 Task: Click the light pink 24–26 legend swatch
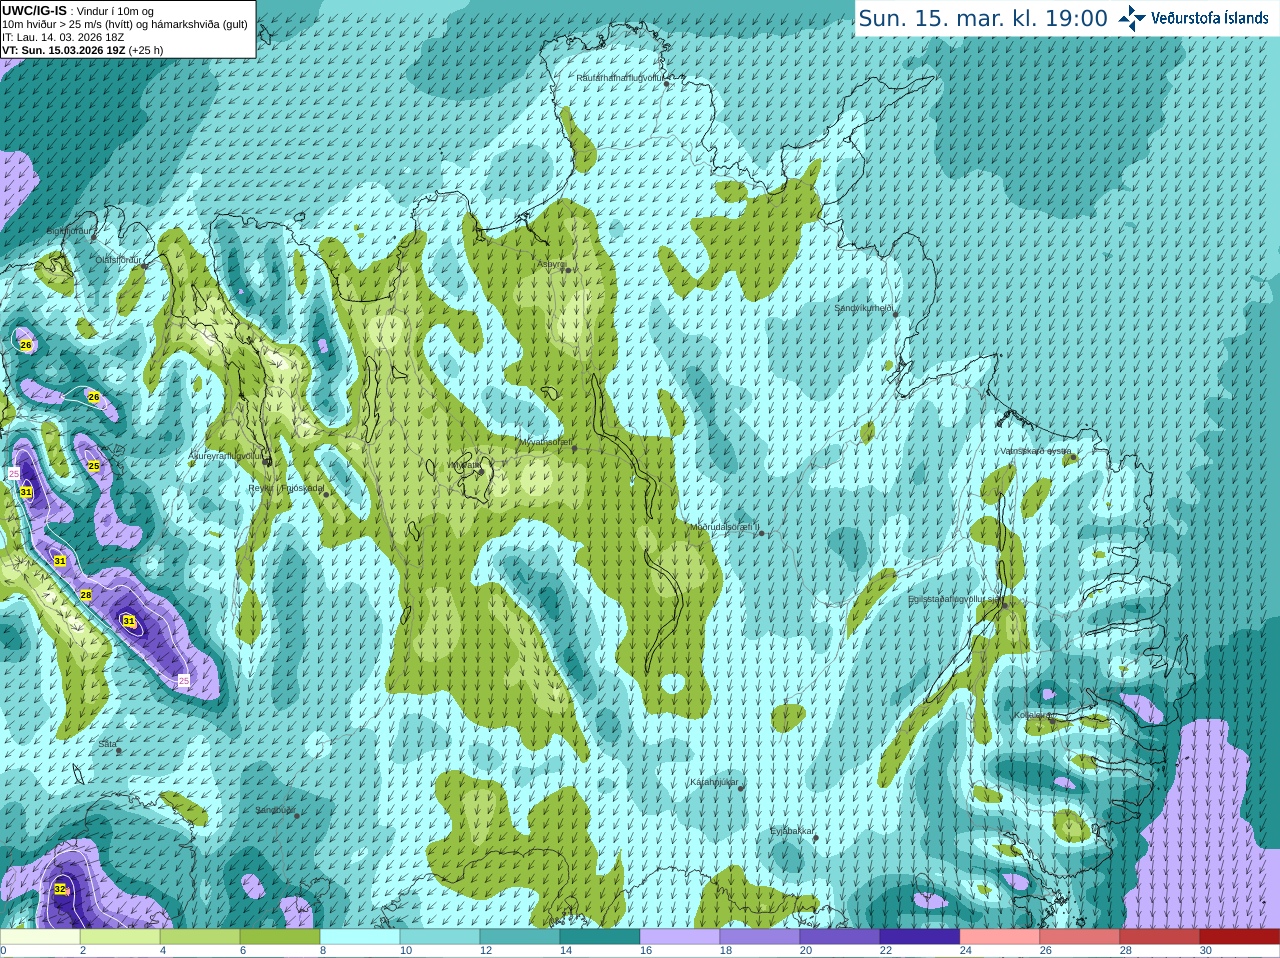[x=1000, y=937]
